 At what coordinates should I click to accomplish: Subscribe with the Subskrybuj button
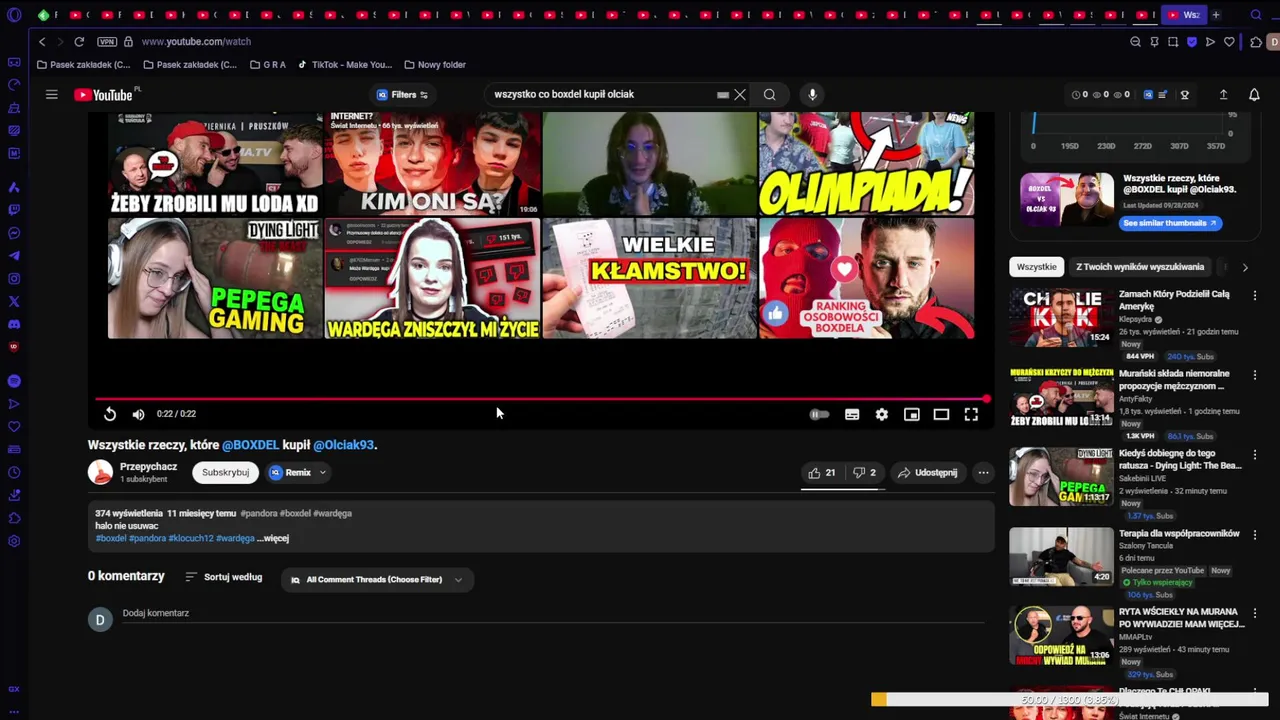tap(225, 472)
